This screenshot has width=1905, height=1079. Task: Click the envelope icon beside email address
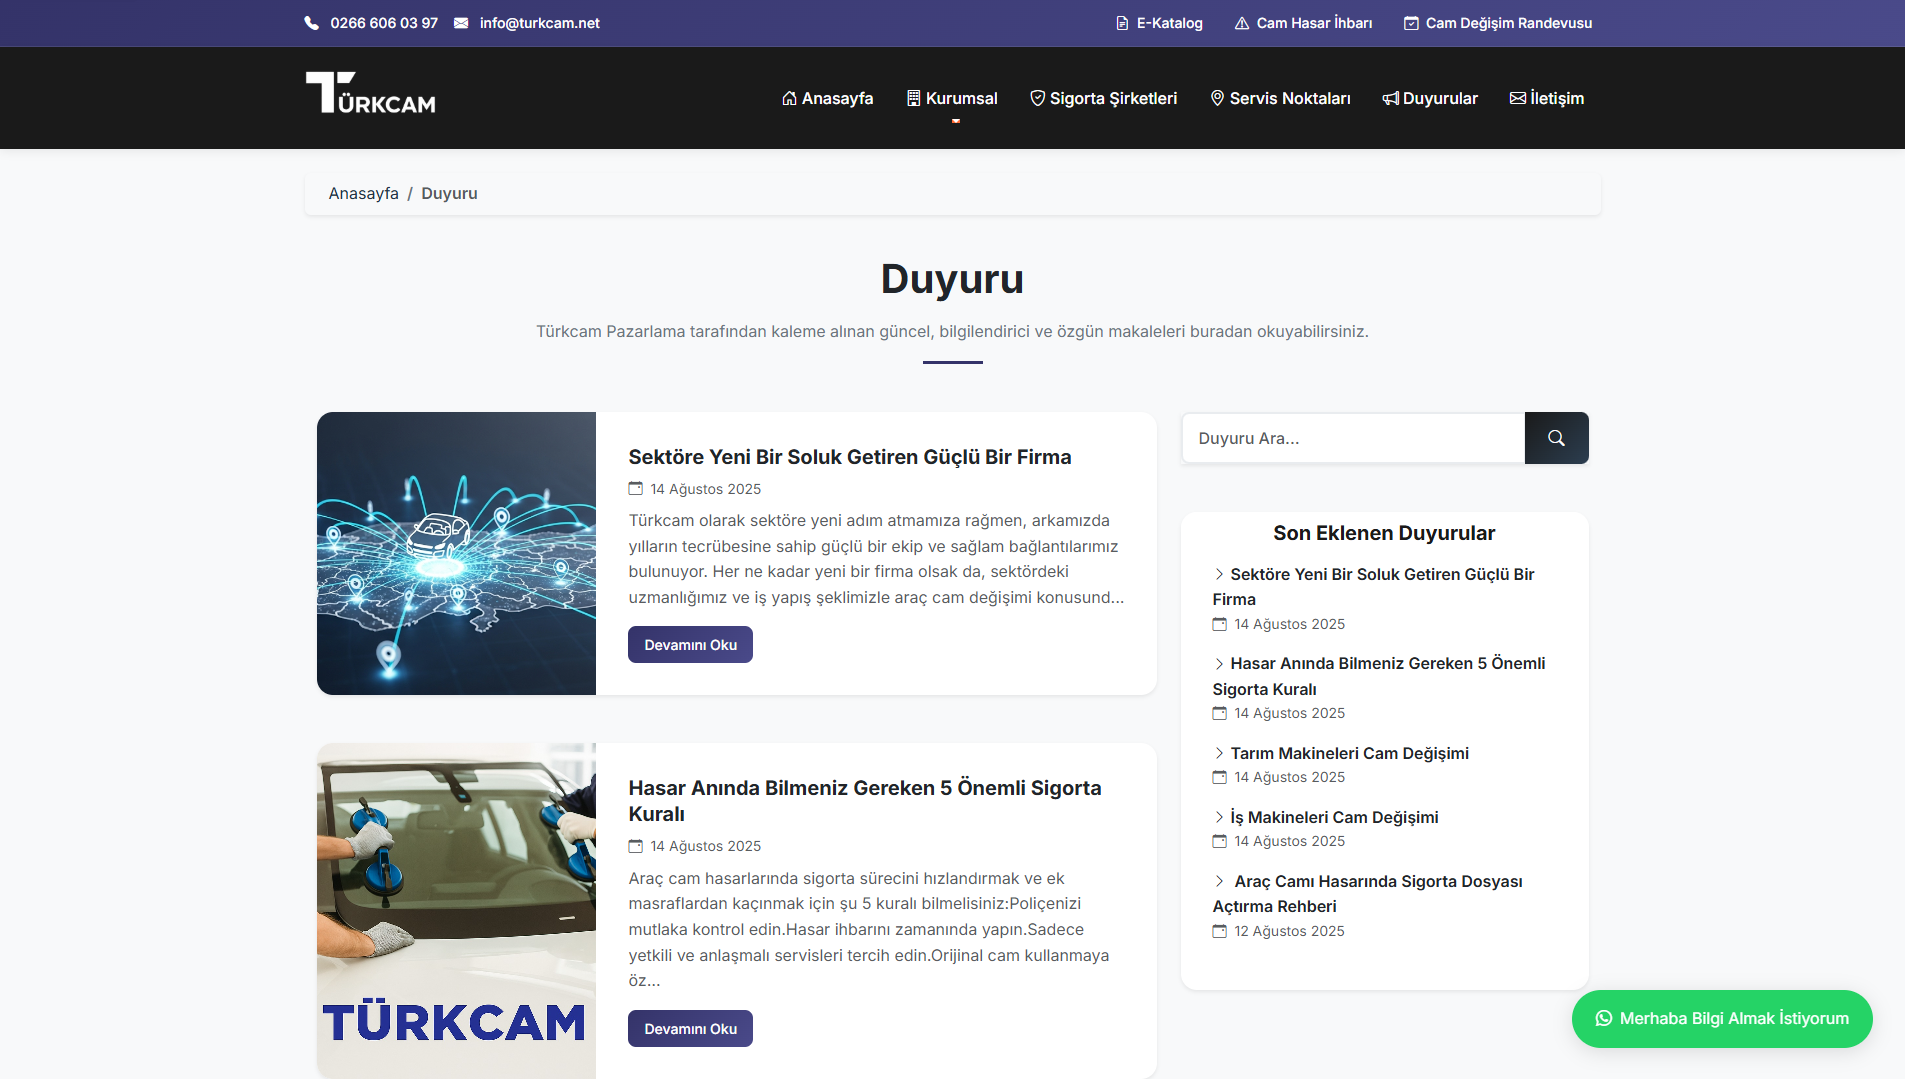click(461, 23)
